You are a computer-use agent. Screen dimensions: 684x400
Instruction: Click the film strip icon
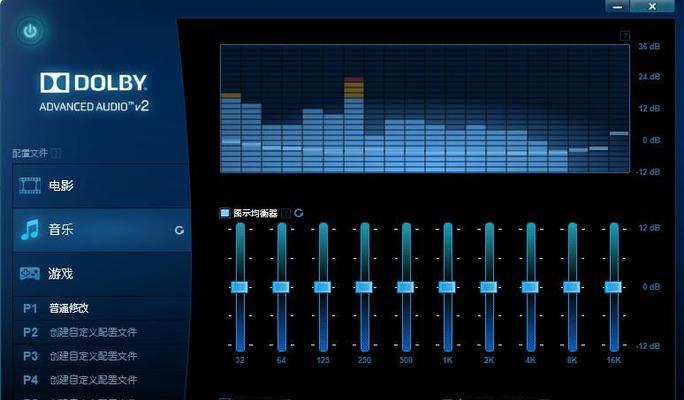30,185
